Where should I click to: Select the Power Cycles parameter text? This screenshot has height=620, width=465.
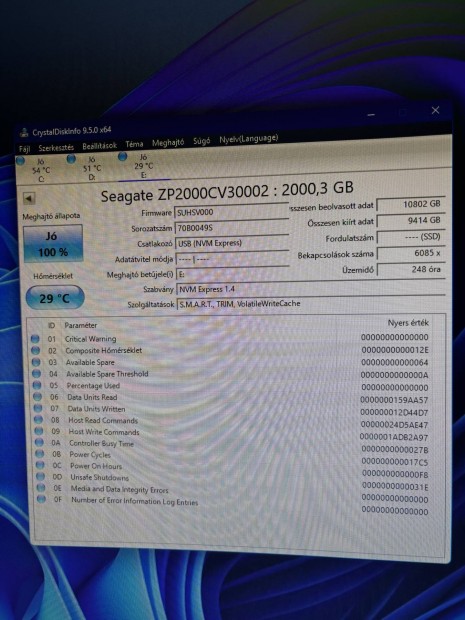tap(90, 455)
